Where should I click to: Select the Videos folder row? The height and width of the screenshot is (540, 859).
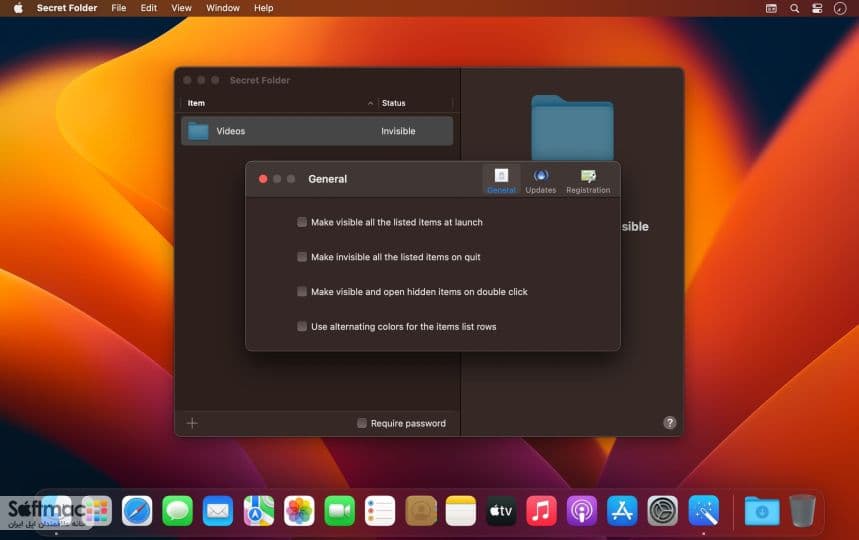point(317,131)
